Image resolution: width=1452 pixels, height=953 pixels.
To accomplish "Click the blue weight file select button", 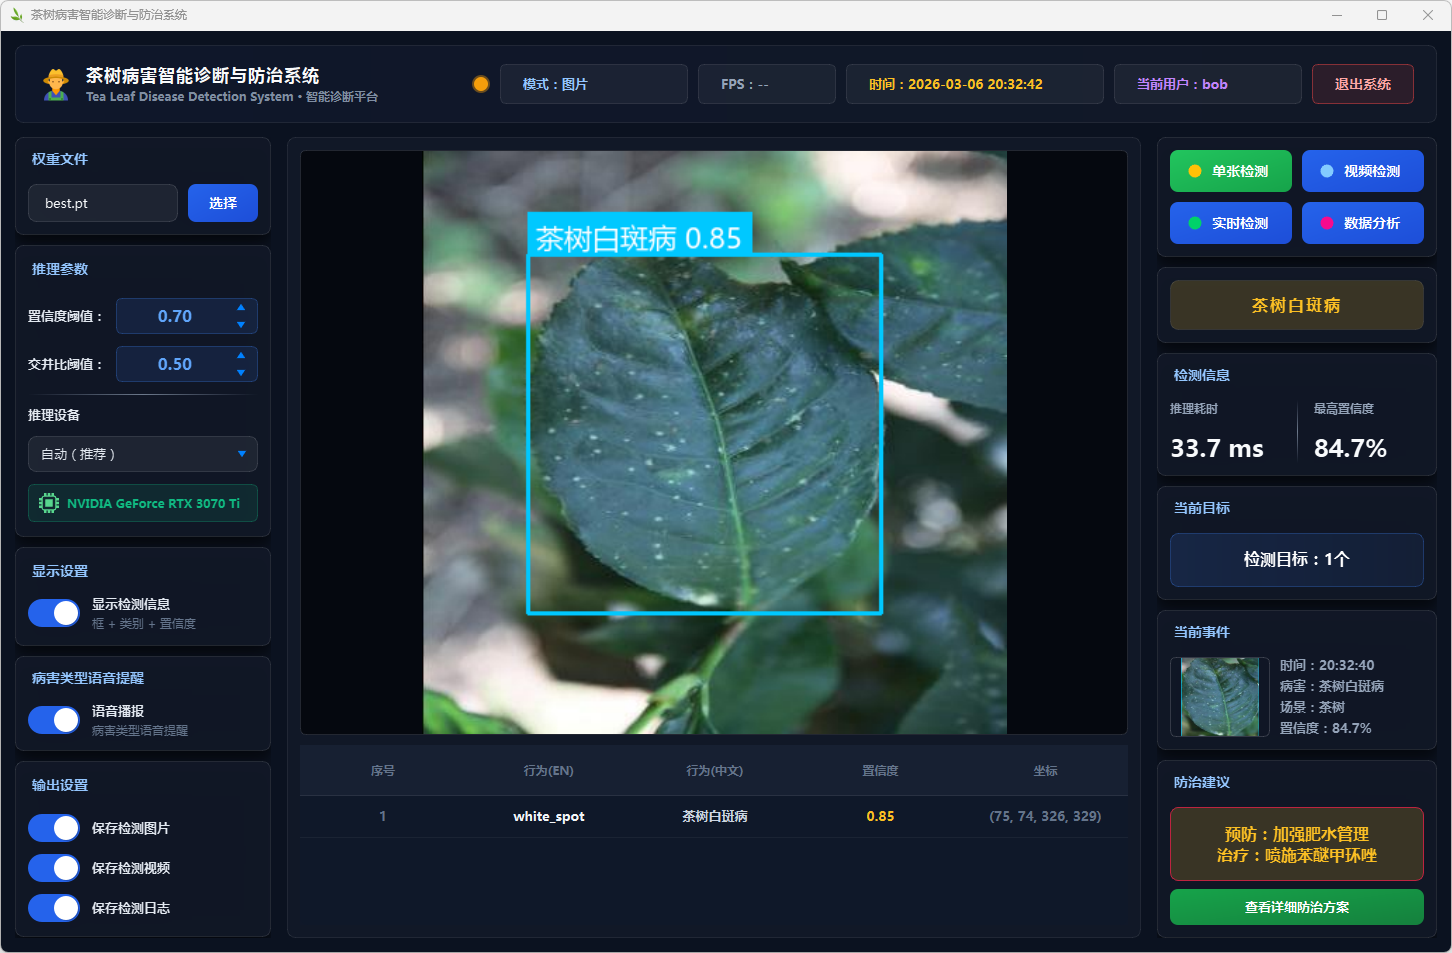I will coord(223,203).
